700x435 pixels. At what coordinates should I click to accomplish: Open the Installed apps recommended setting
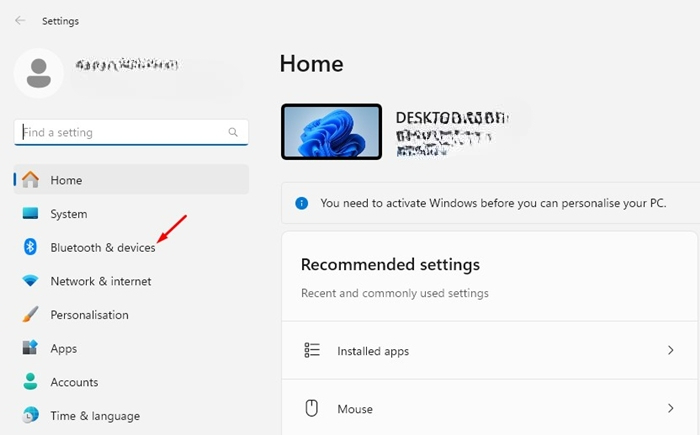(490, 350)
